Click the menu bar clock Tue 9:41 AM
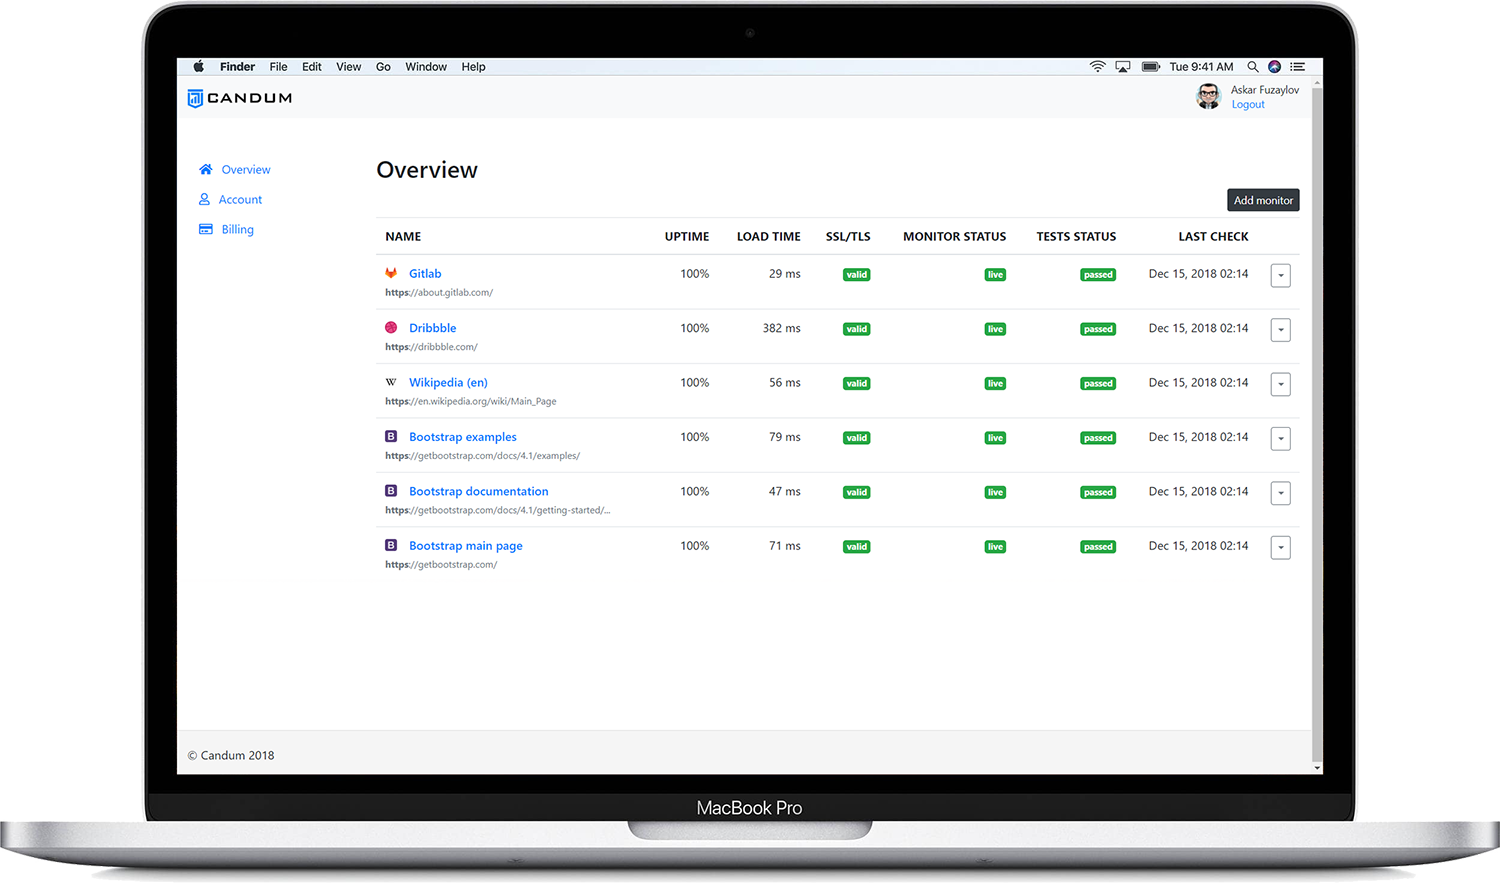 (1201, 67)
